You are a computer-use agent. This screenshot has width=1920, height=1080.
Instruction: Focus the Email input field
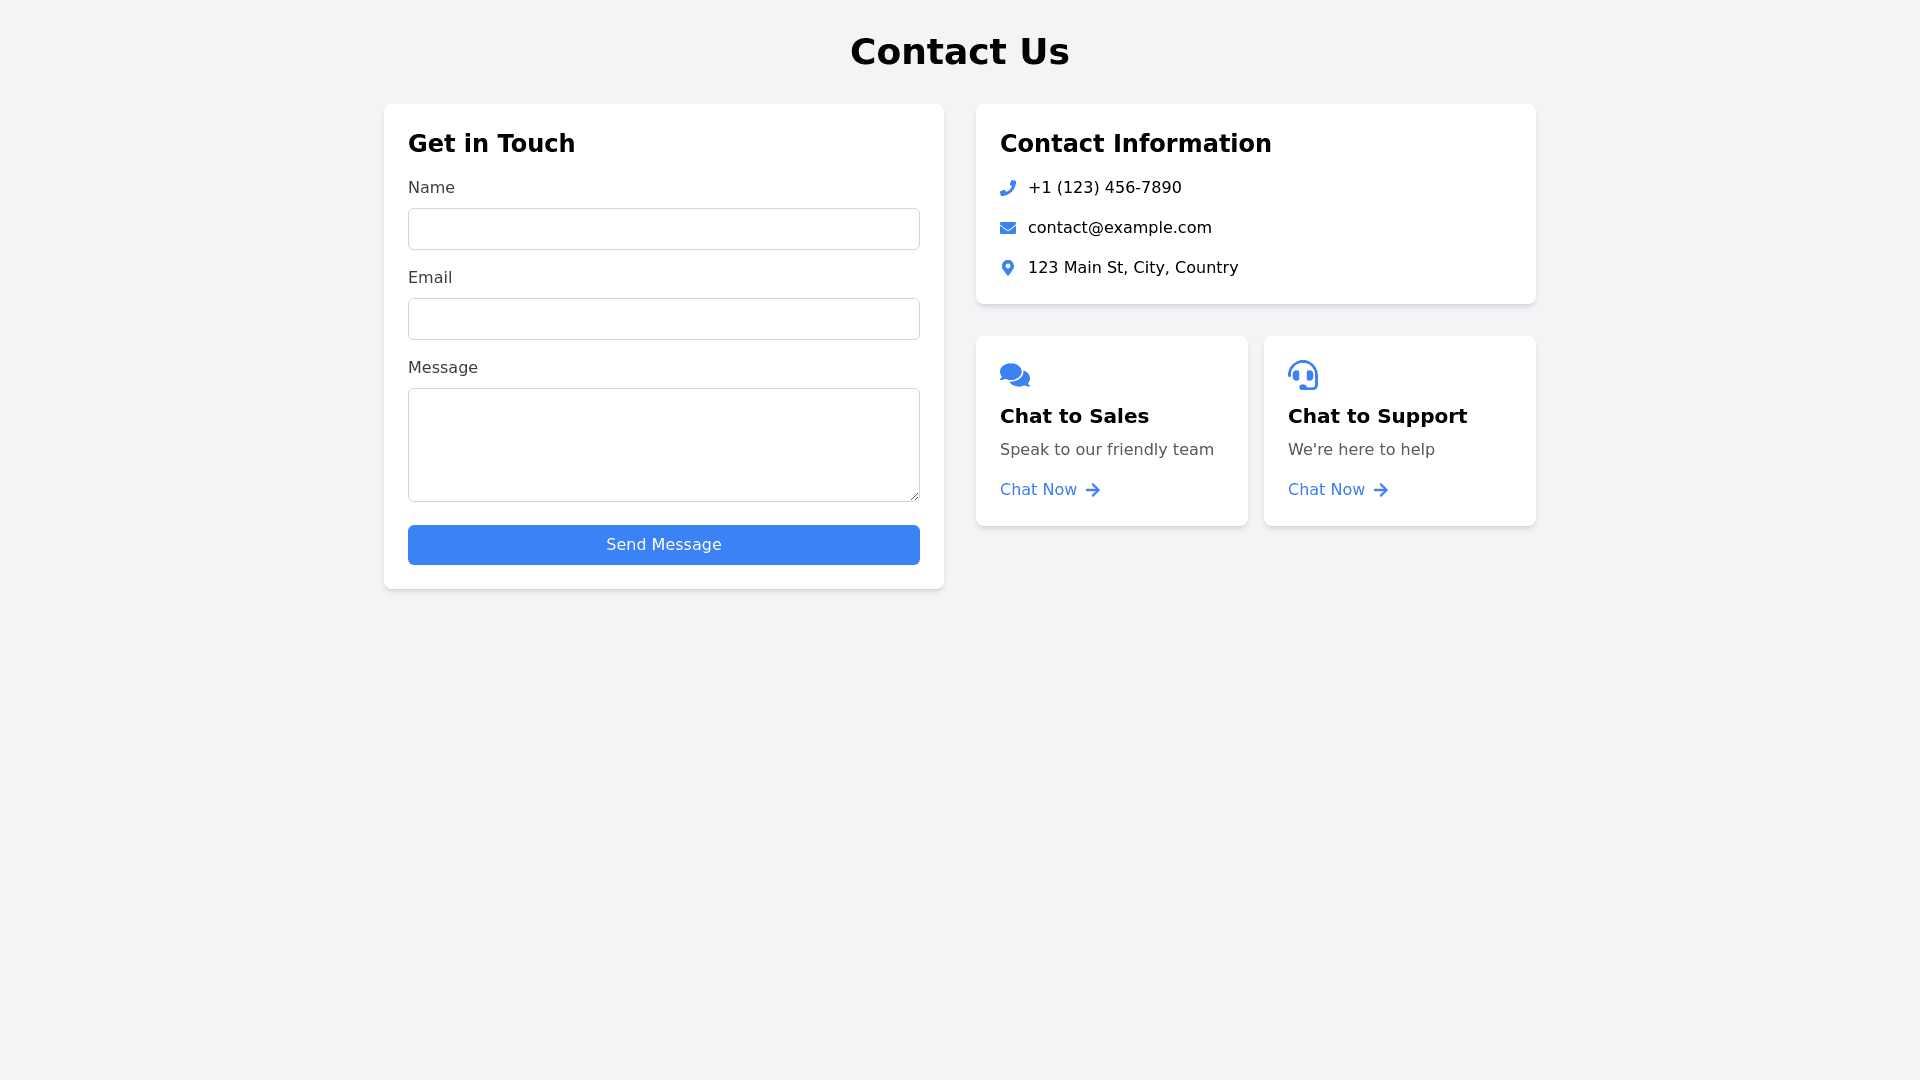pos(664,319)
